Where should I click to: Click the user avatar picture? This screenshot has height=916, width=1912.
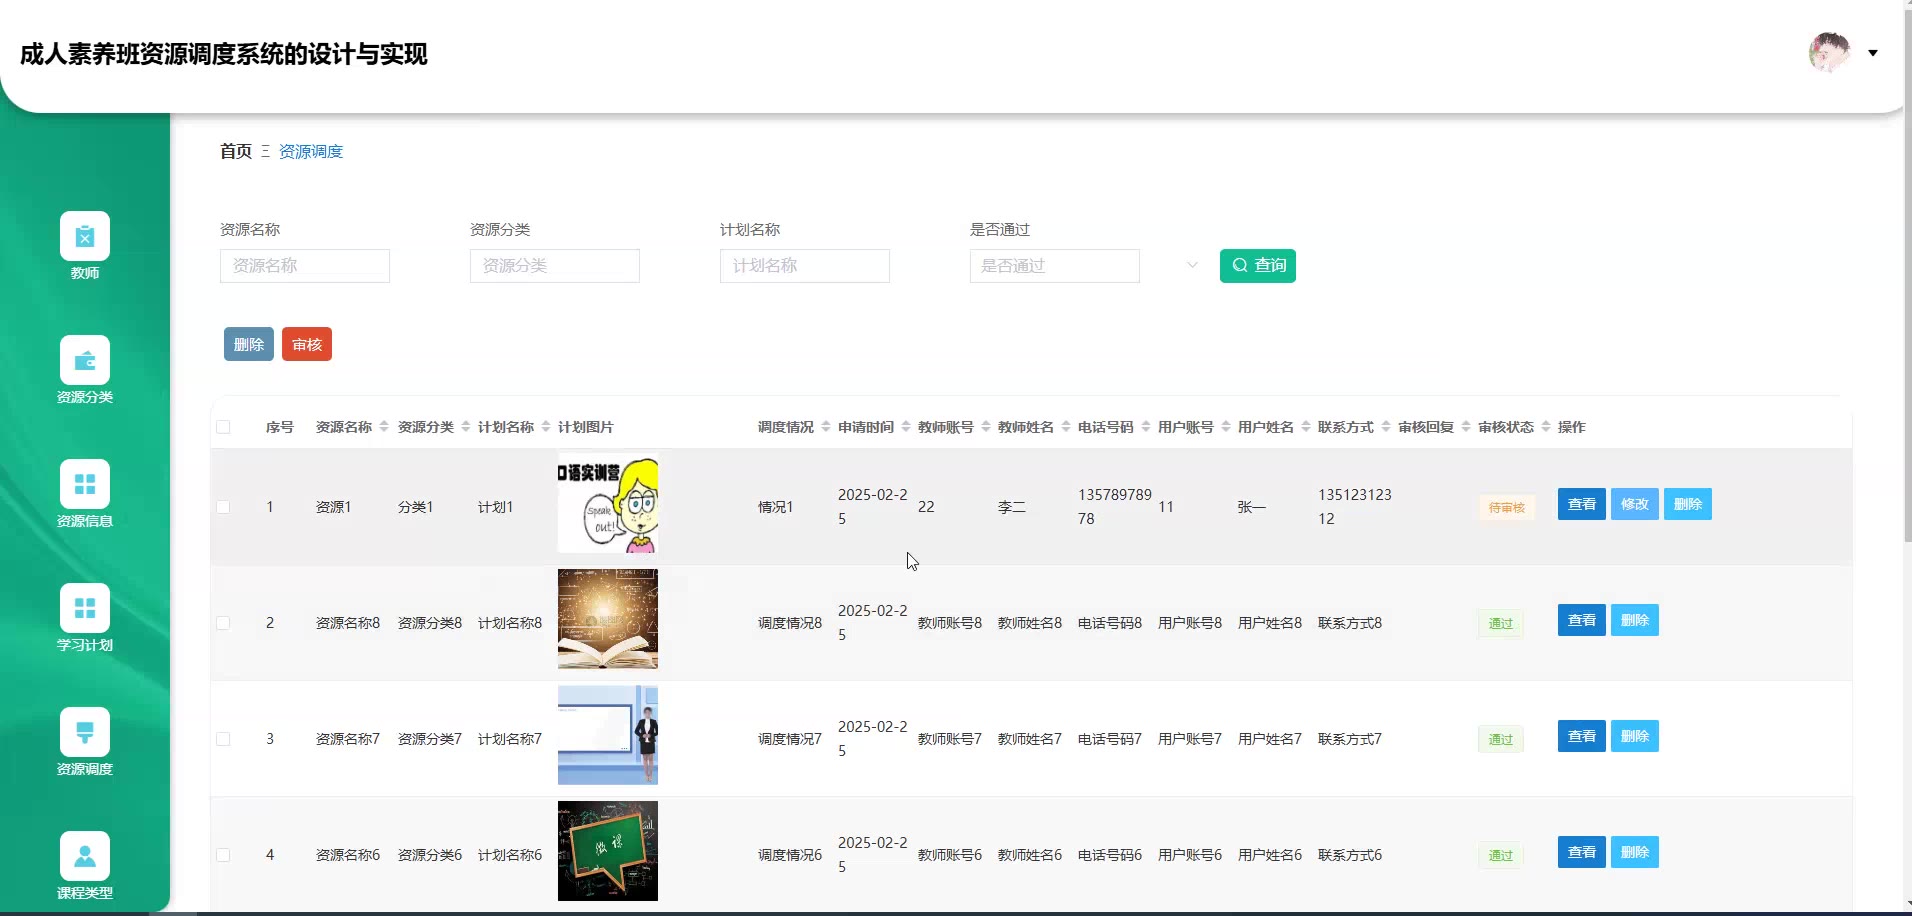pyautogui.click(x=1829, y=53)
